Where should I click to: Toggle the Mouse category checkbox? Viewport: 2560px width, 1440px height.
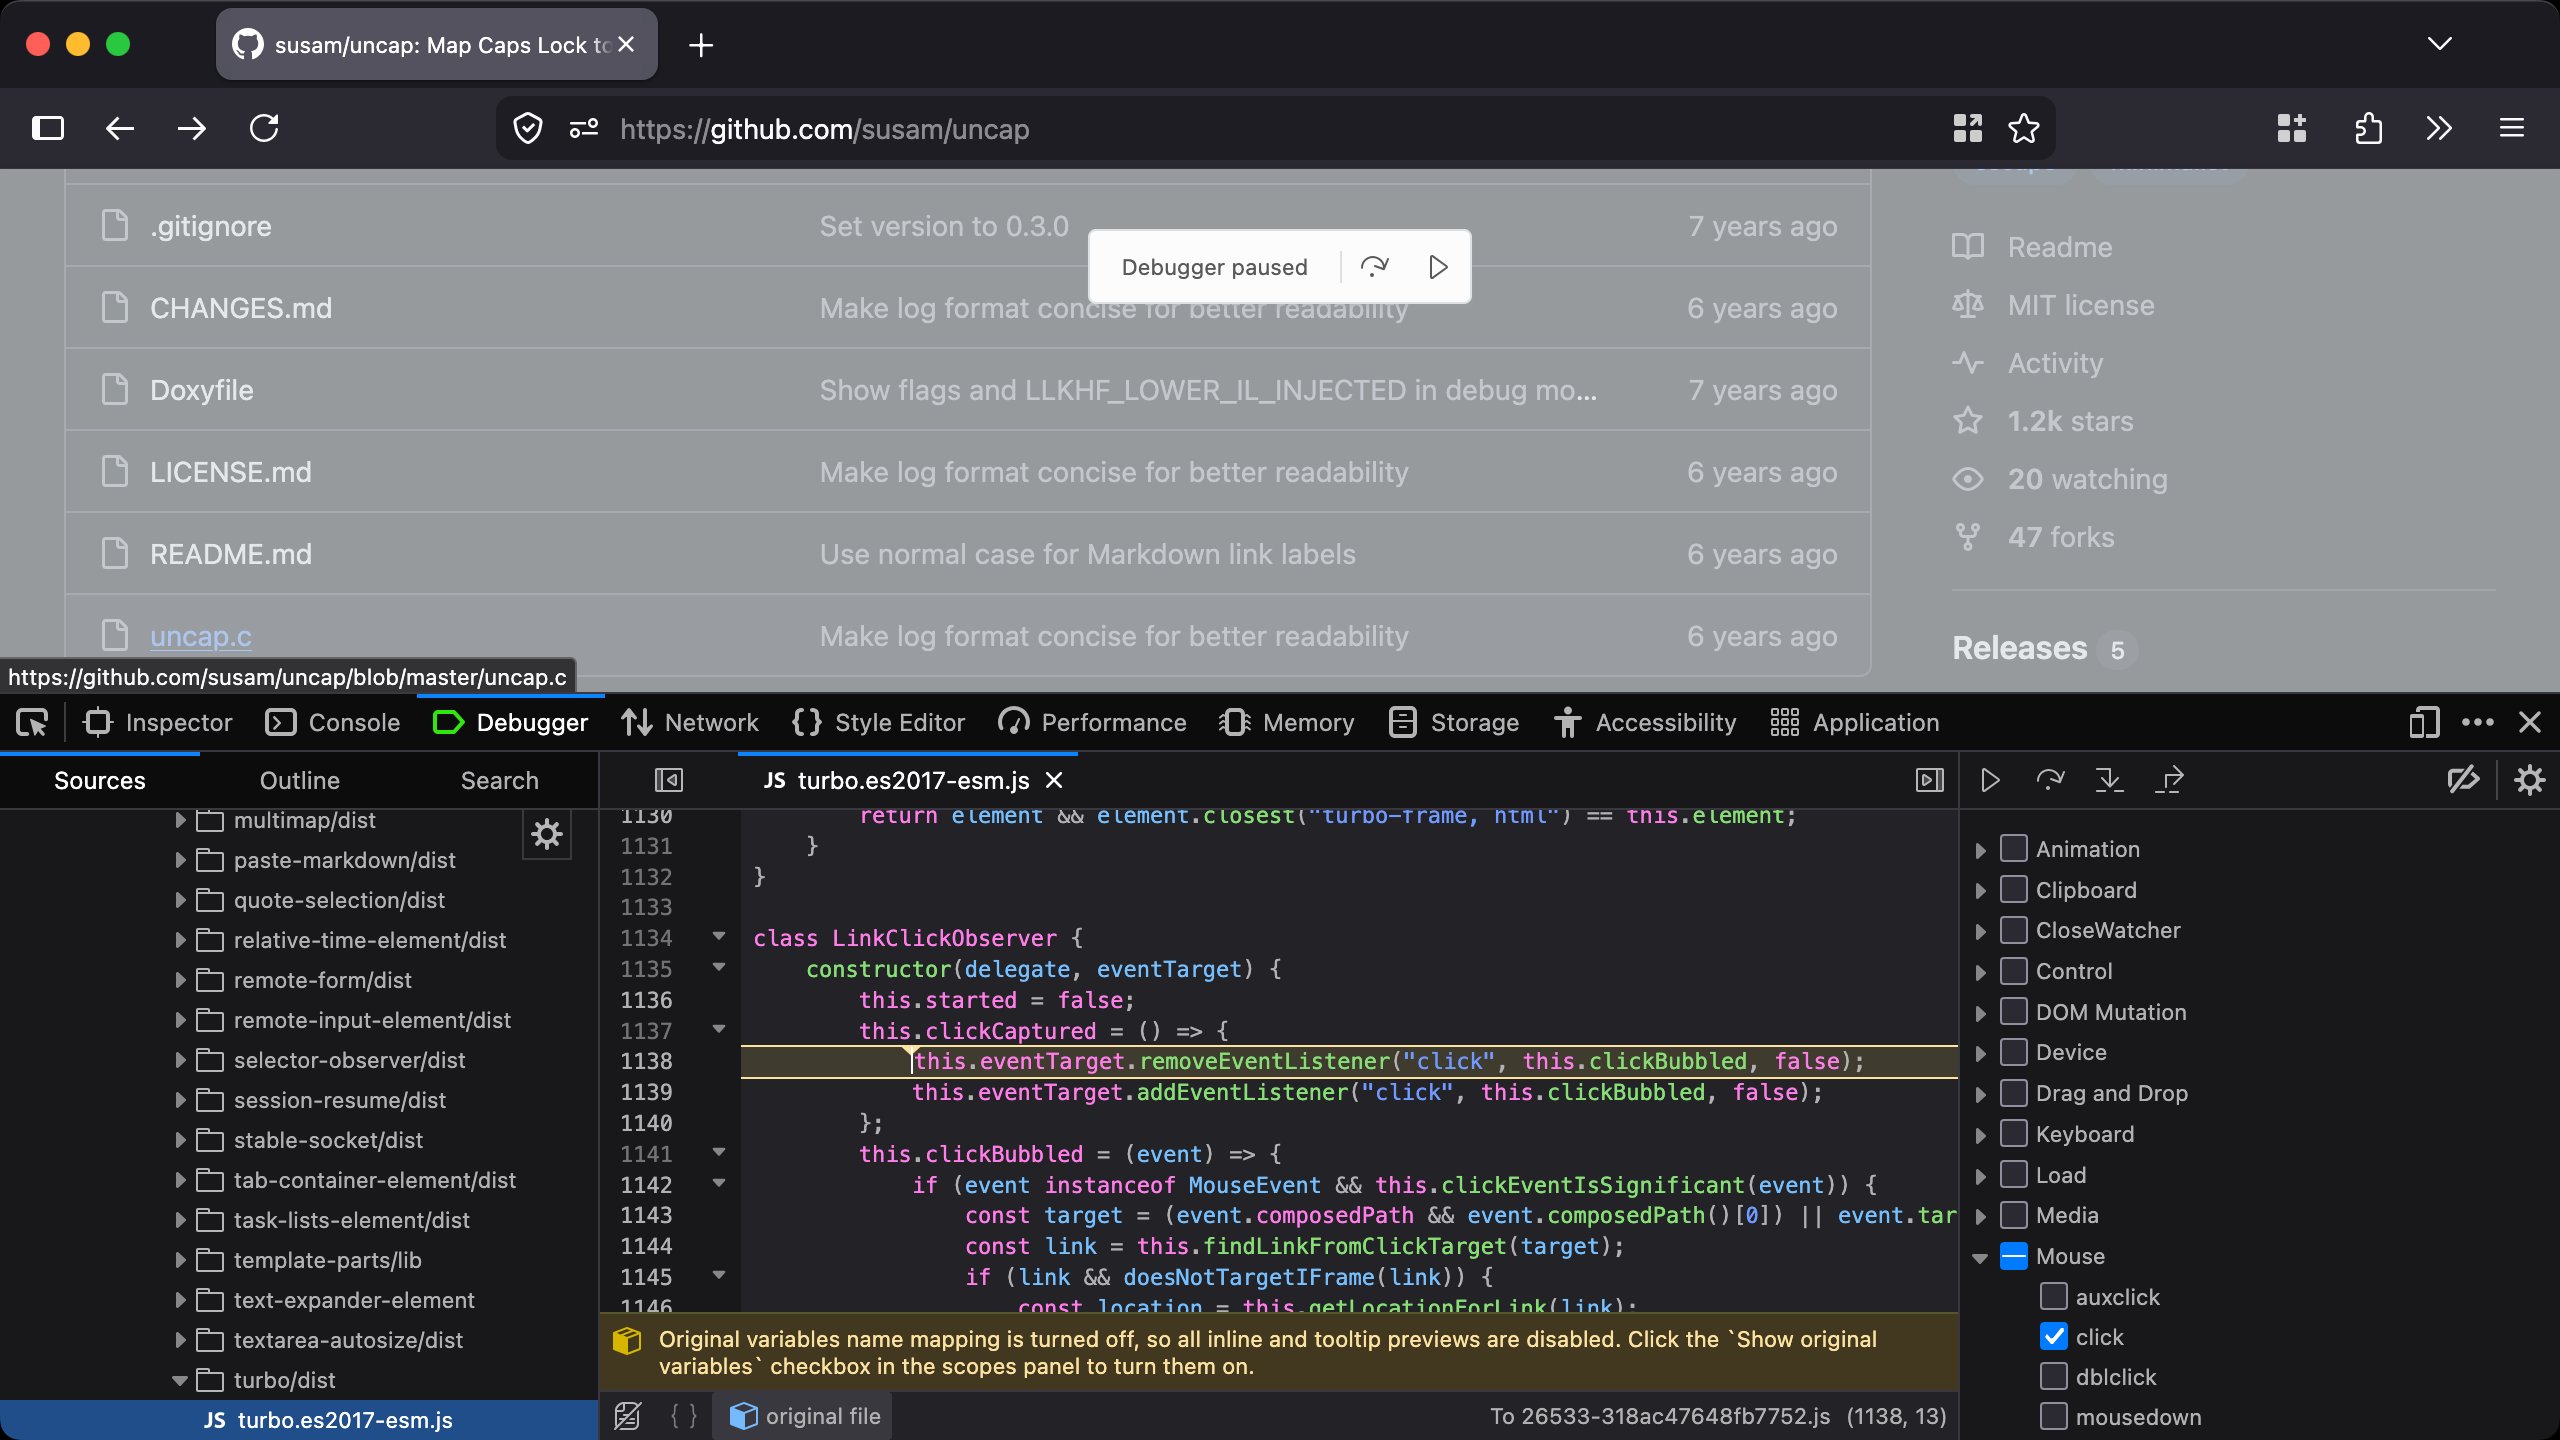tap(2013, 1256)
